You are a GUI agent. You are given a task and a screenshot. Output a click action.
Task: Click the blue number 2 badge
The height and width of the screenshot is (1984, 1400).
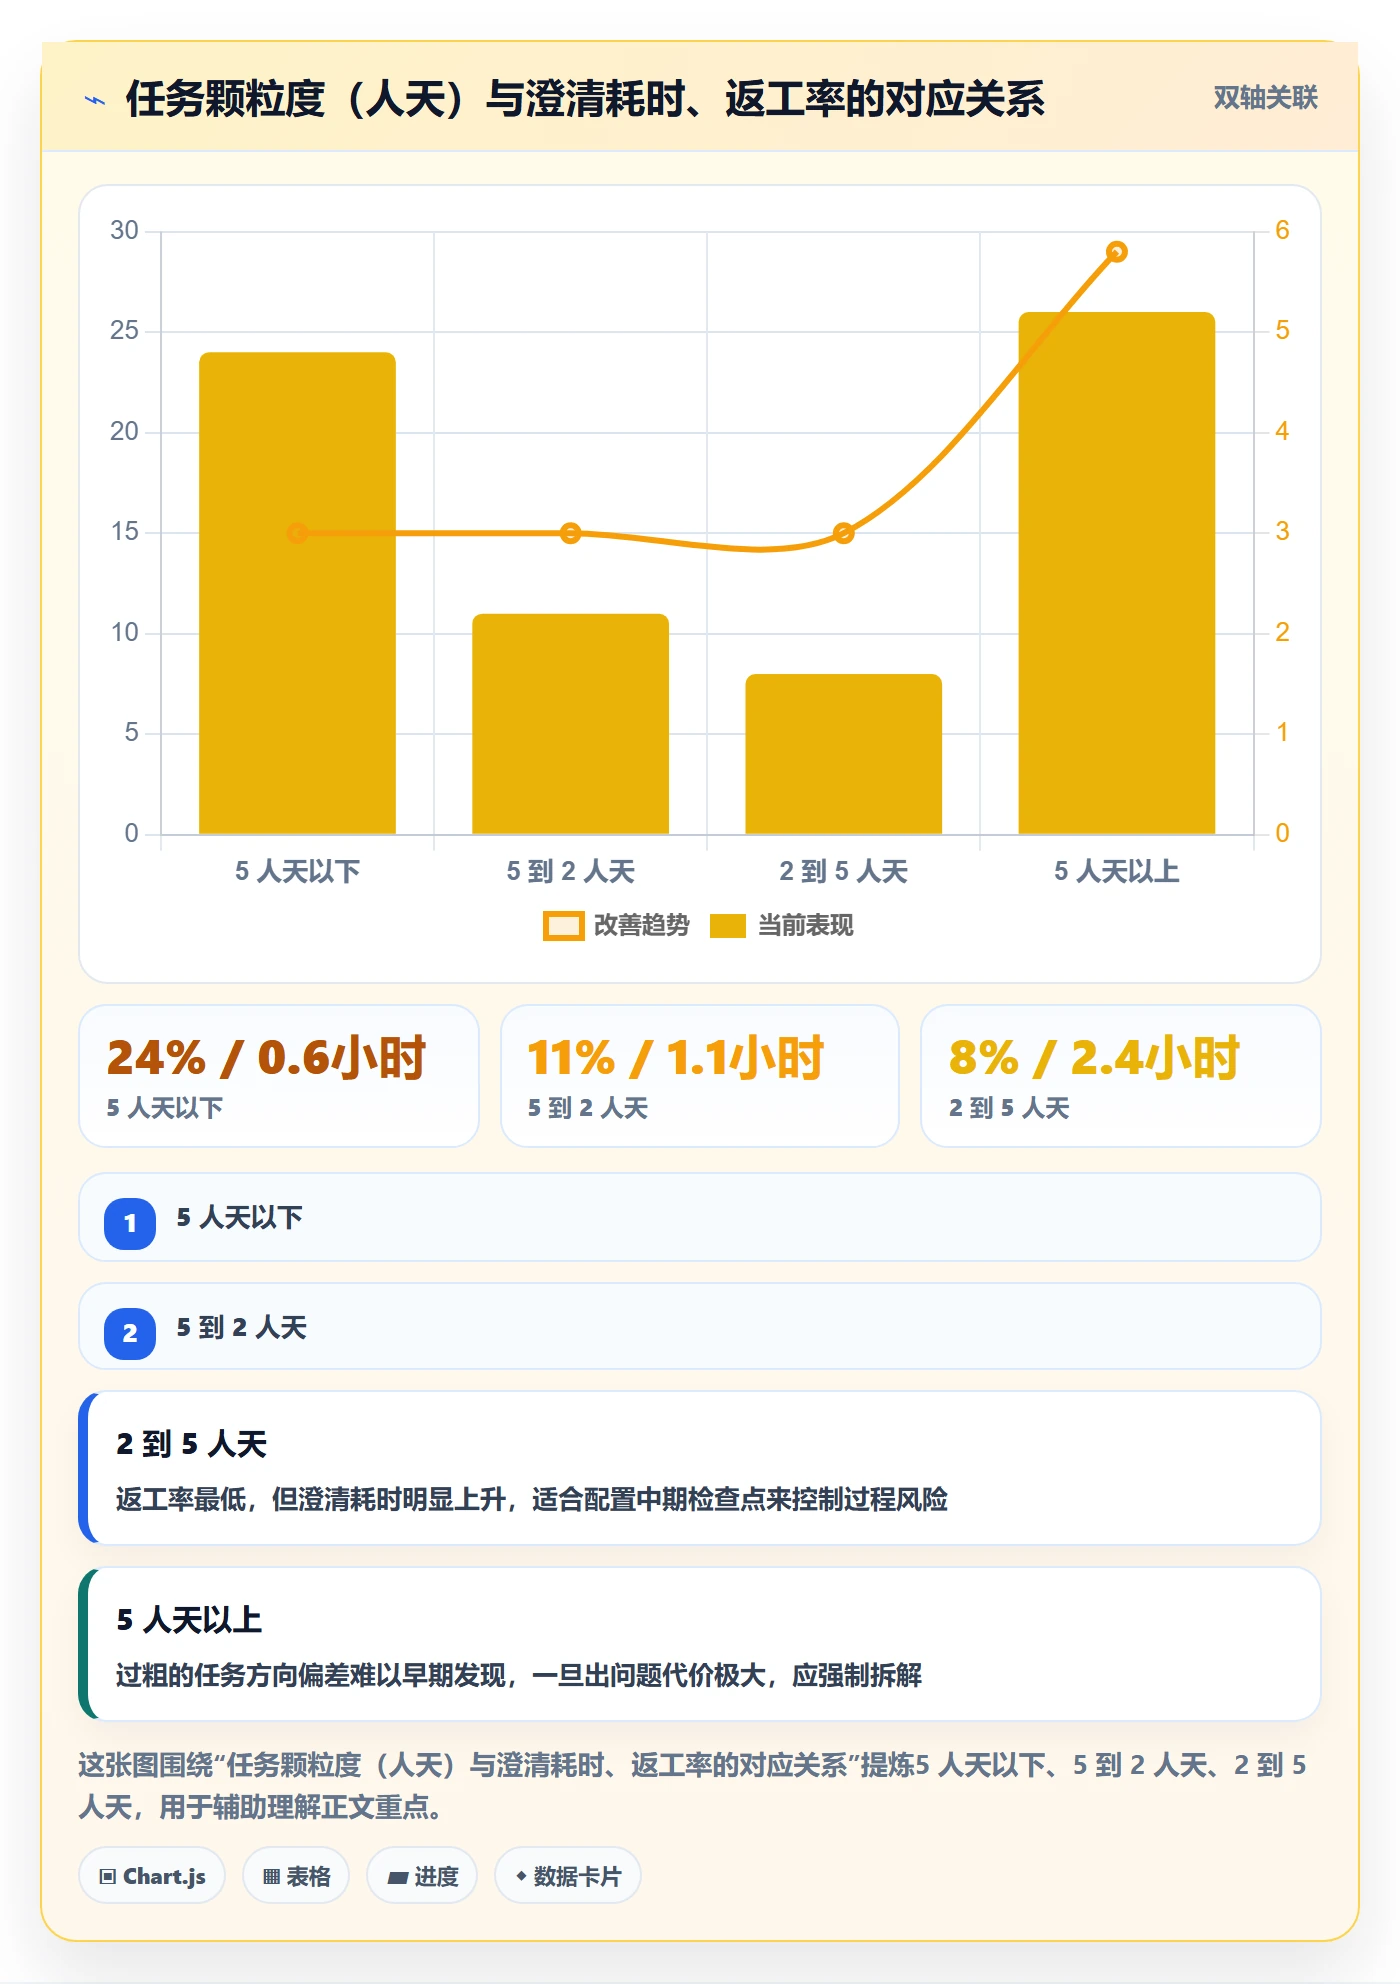coord(130,1333)
